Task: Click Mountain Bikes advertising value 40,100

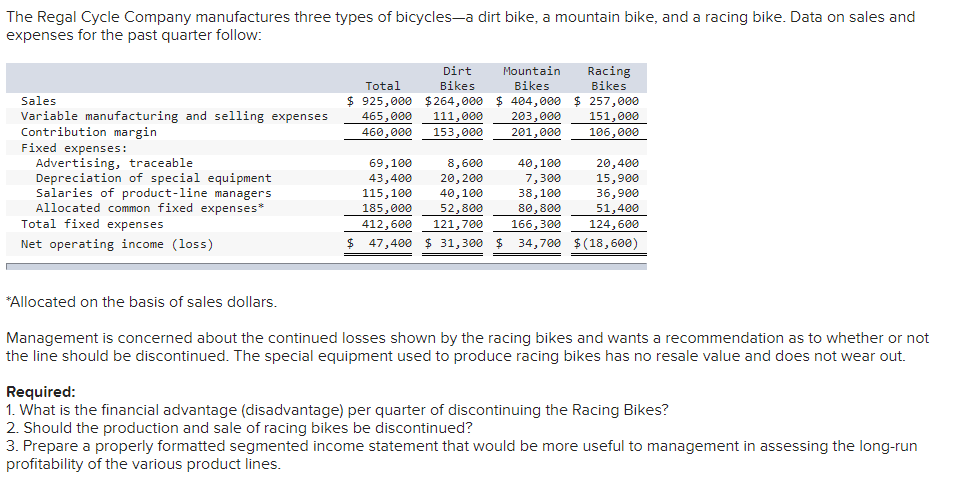Action: point(540,163)
